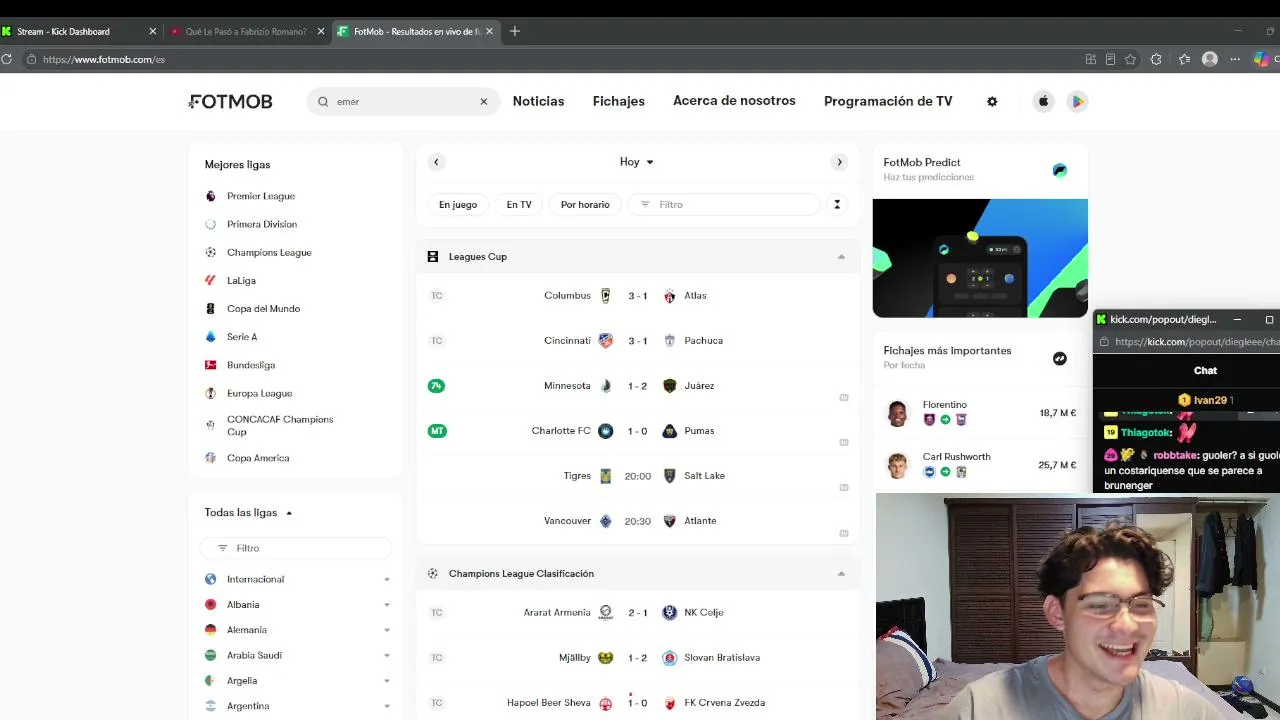
Task: Open Acerca de nosotros menu item
Action: point(734,101)
